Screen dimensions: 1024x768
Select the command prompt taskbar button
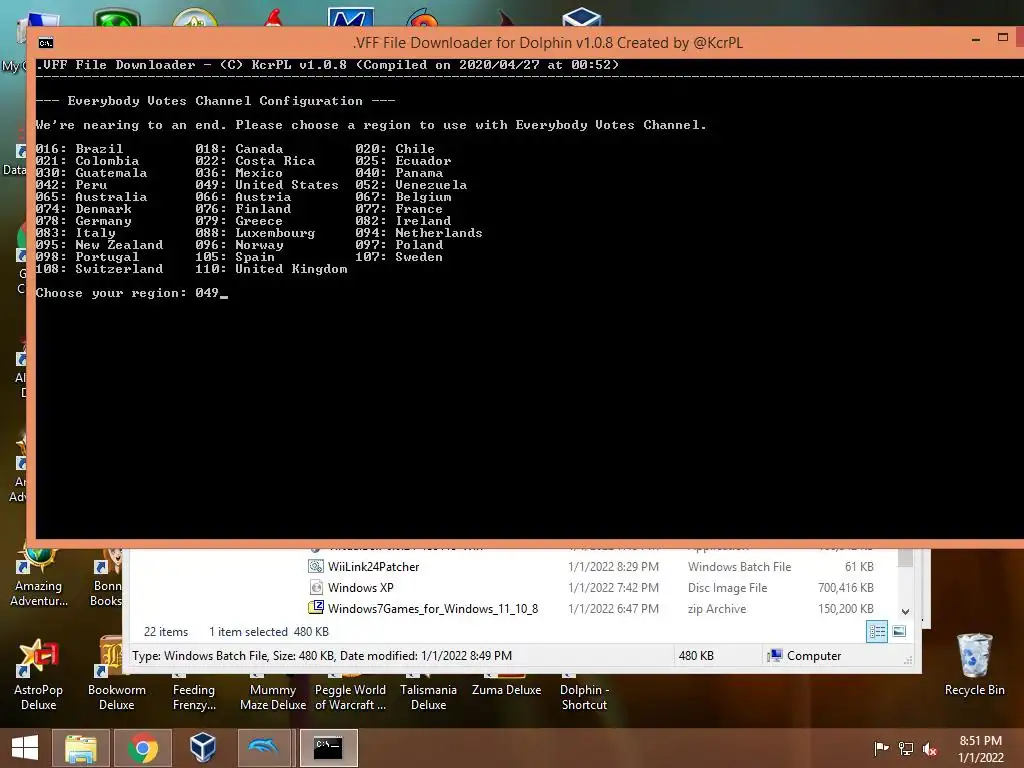[328, 748]
